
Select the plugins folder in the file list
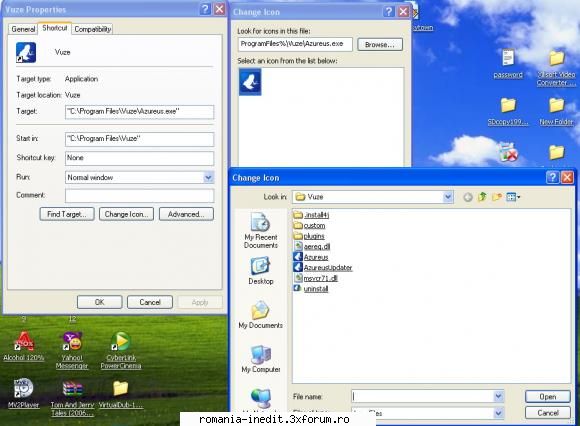pyautogui.click(x=309, y=236)
